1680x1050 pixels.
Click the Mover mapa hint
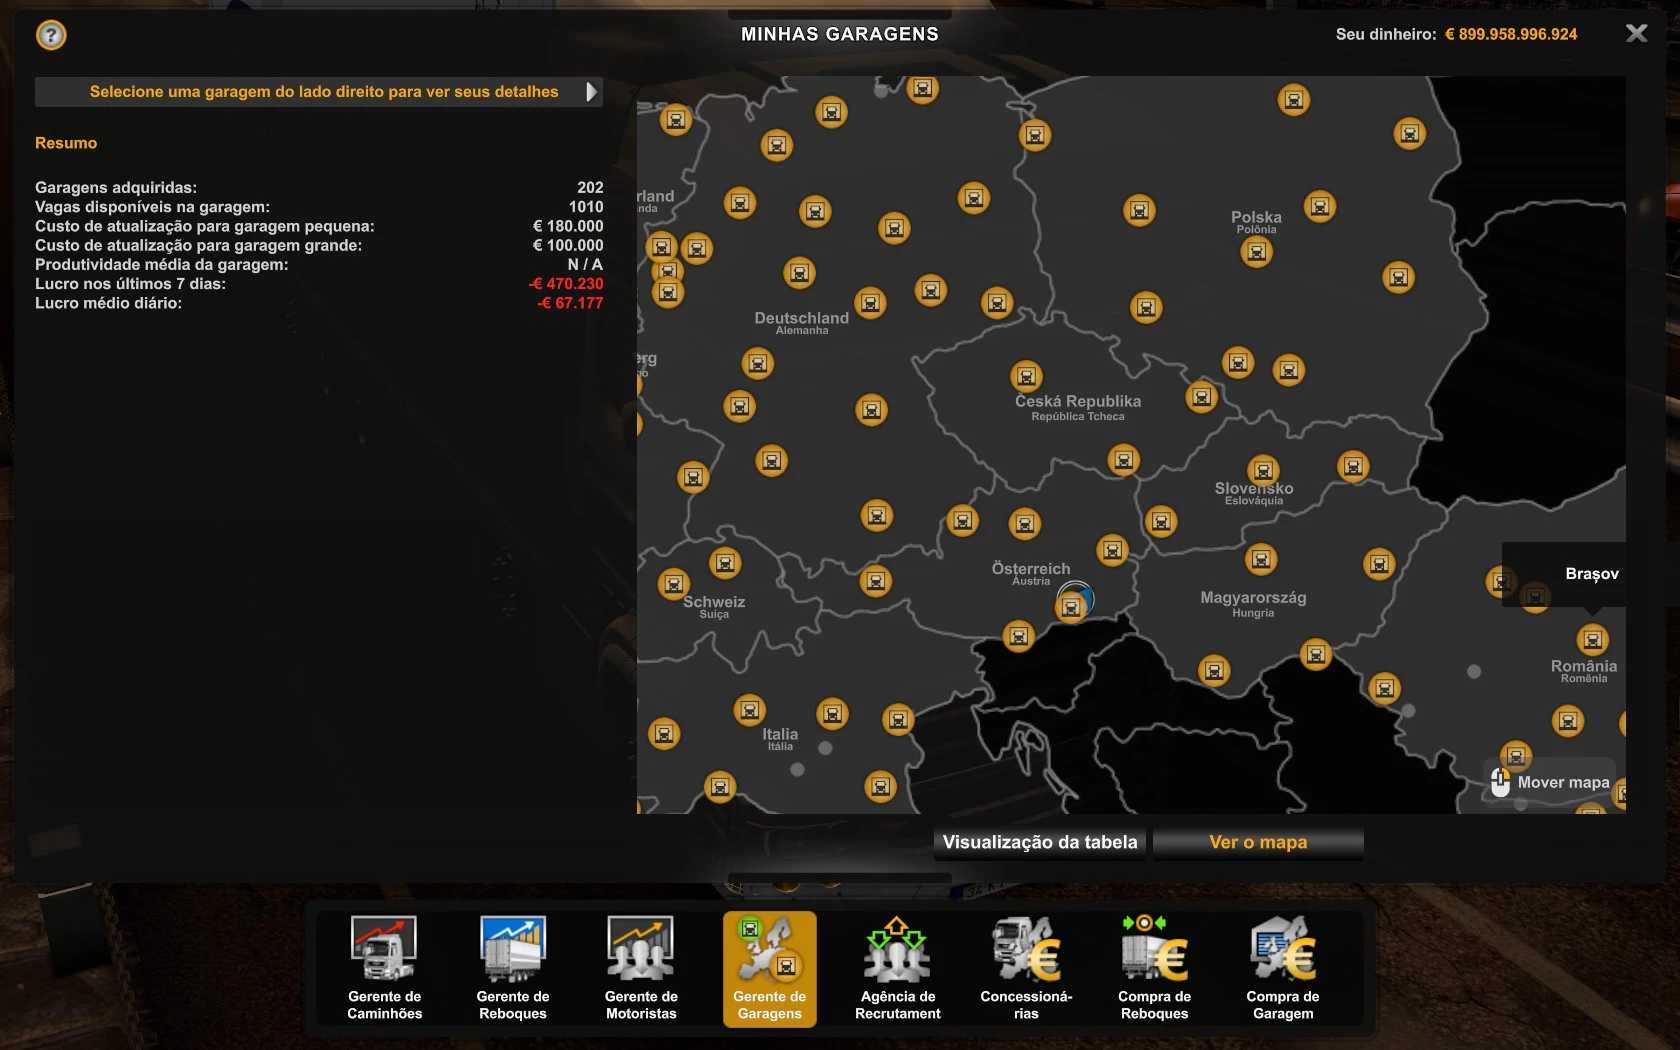(x=1551, y=782)
